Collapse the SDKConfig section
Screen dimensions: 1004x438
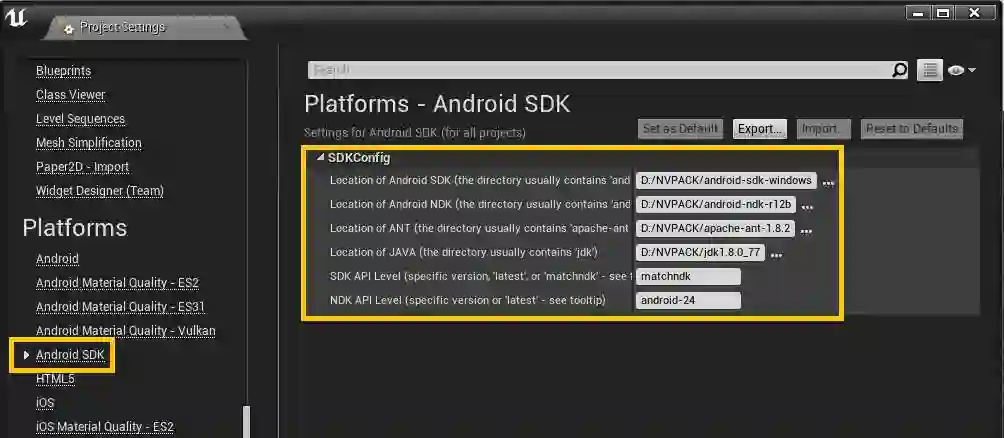[x=321, y=158]
